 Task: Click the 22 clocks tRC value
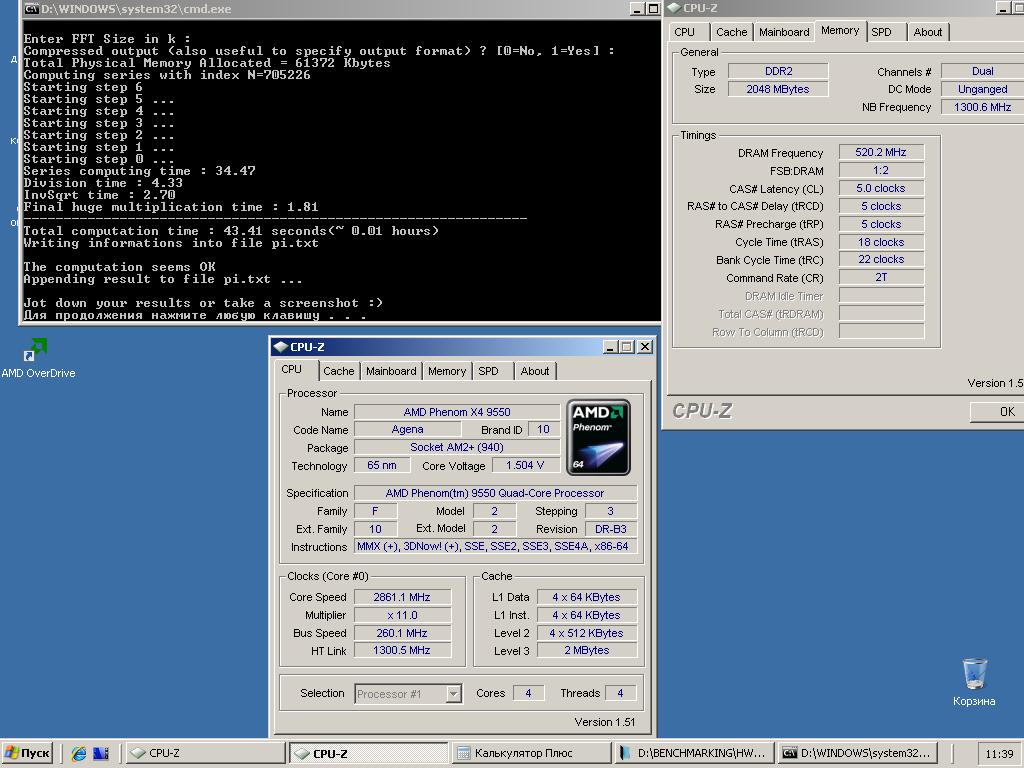point(881,259)
